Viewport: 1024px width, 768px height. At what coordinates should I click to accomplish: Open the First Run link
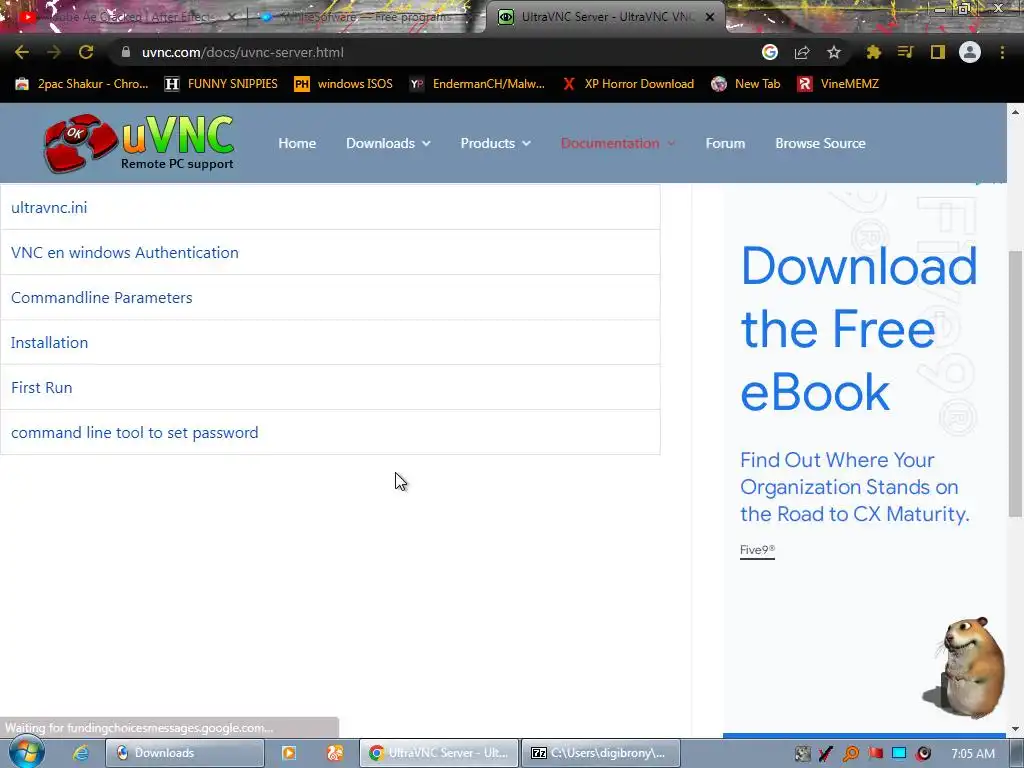pos(42,388)
